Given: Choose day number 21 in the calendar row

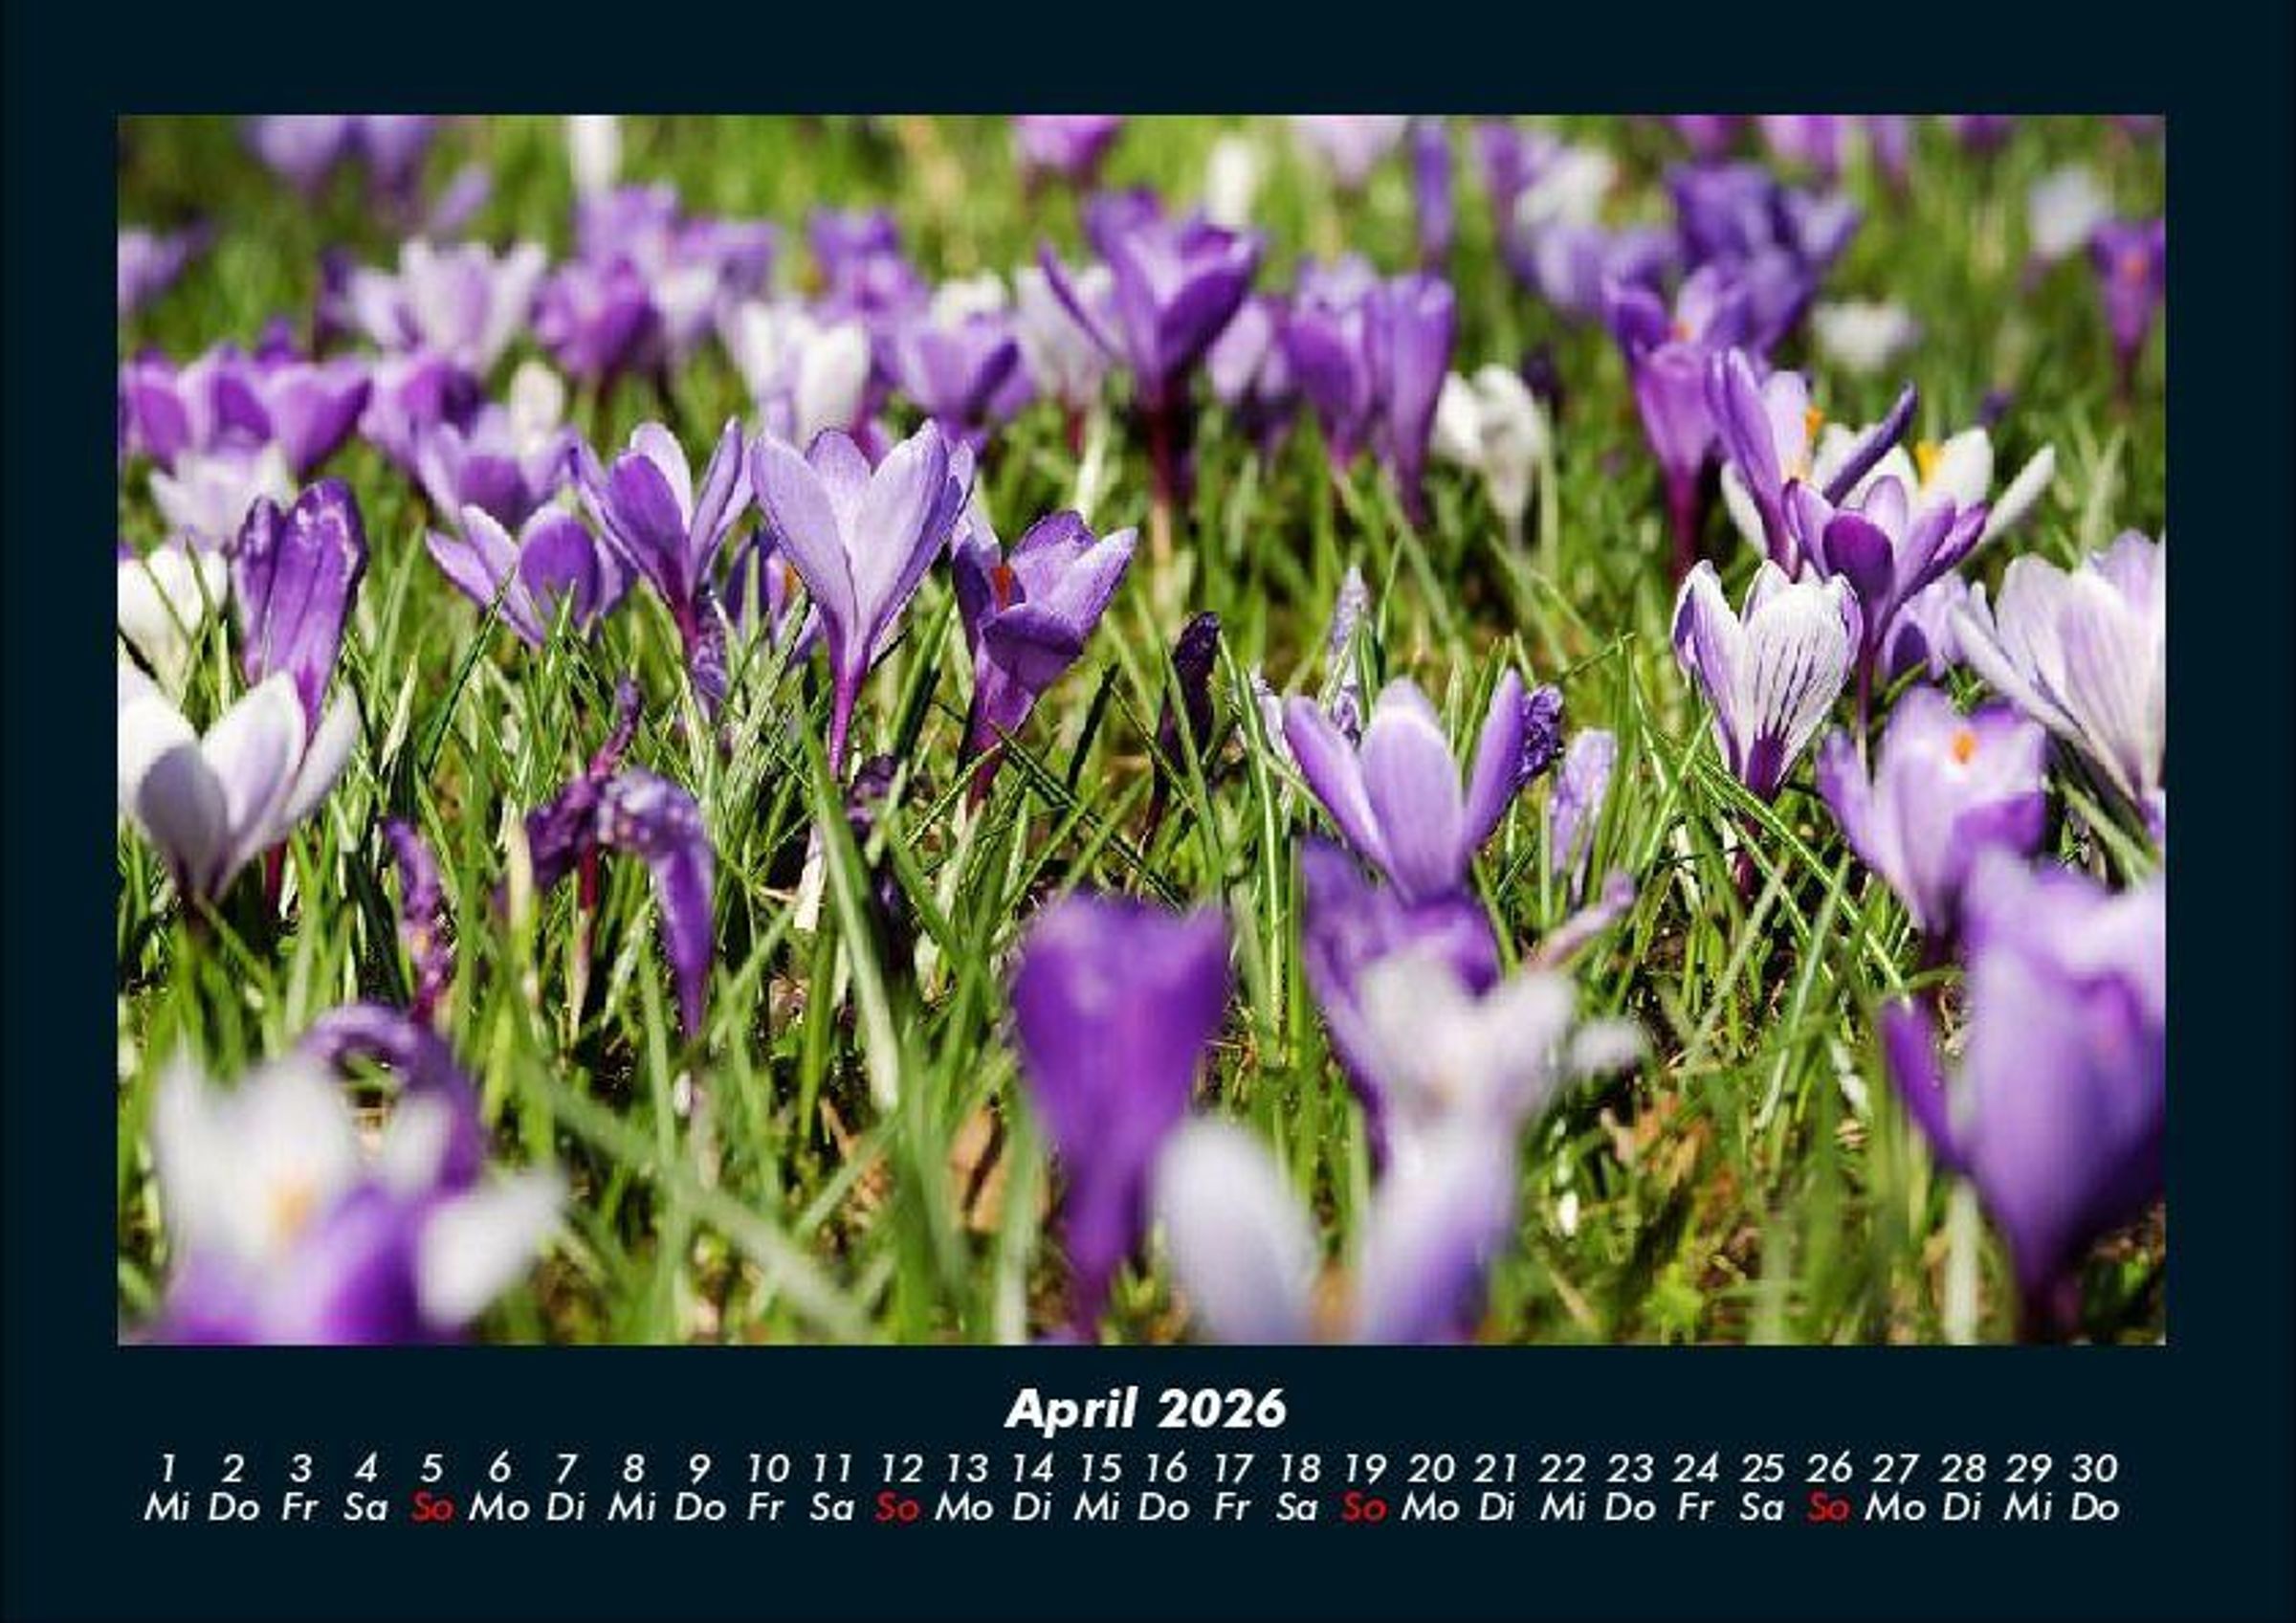Looking at the screenshot, I should coord(1497,1468).
